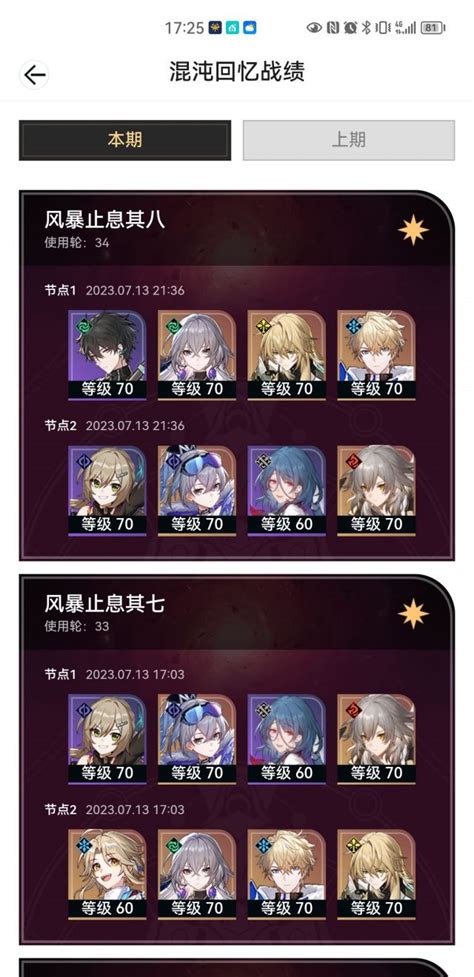Viewport: 474px width, 977px height.
Task: Tap the Bluetooth icon in status bar
Action: [367, 27]
